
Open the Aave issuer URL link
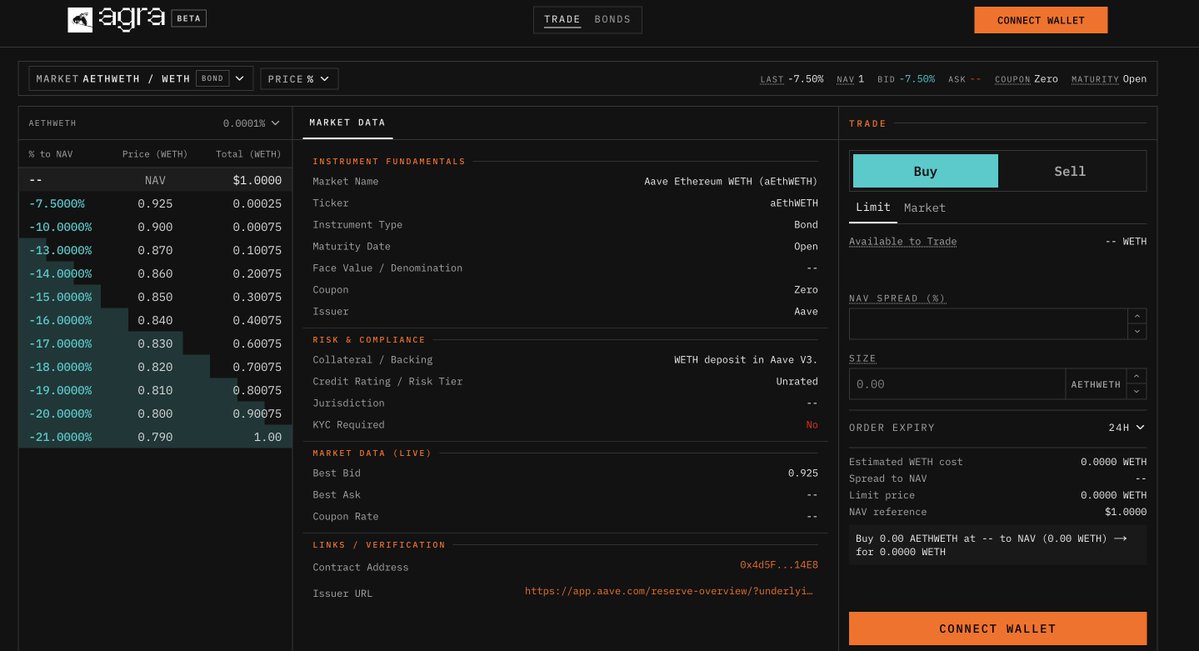(668, 591)
